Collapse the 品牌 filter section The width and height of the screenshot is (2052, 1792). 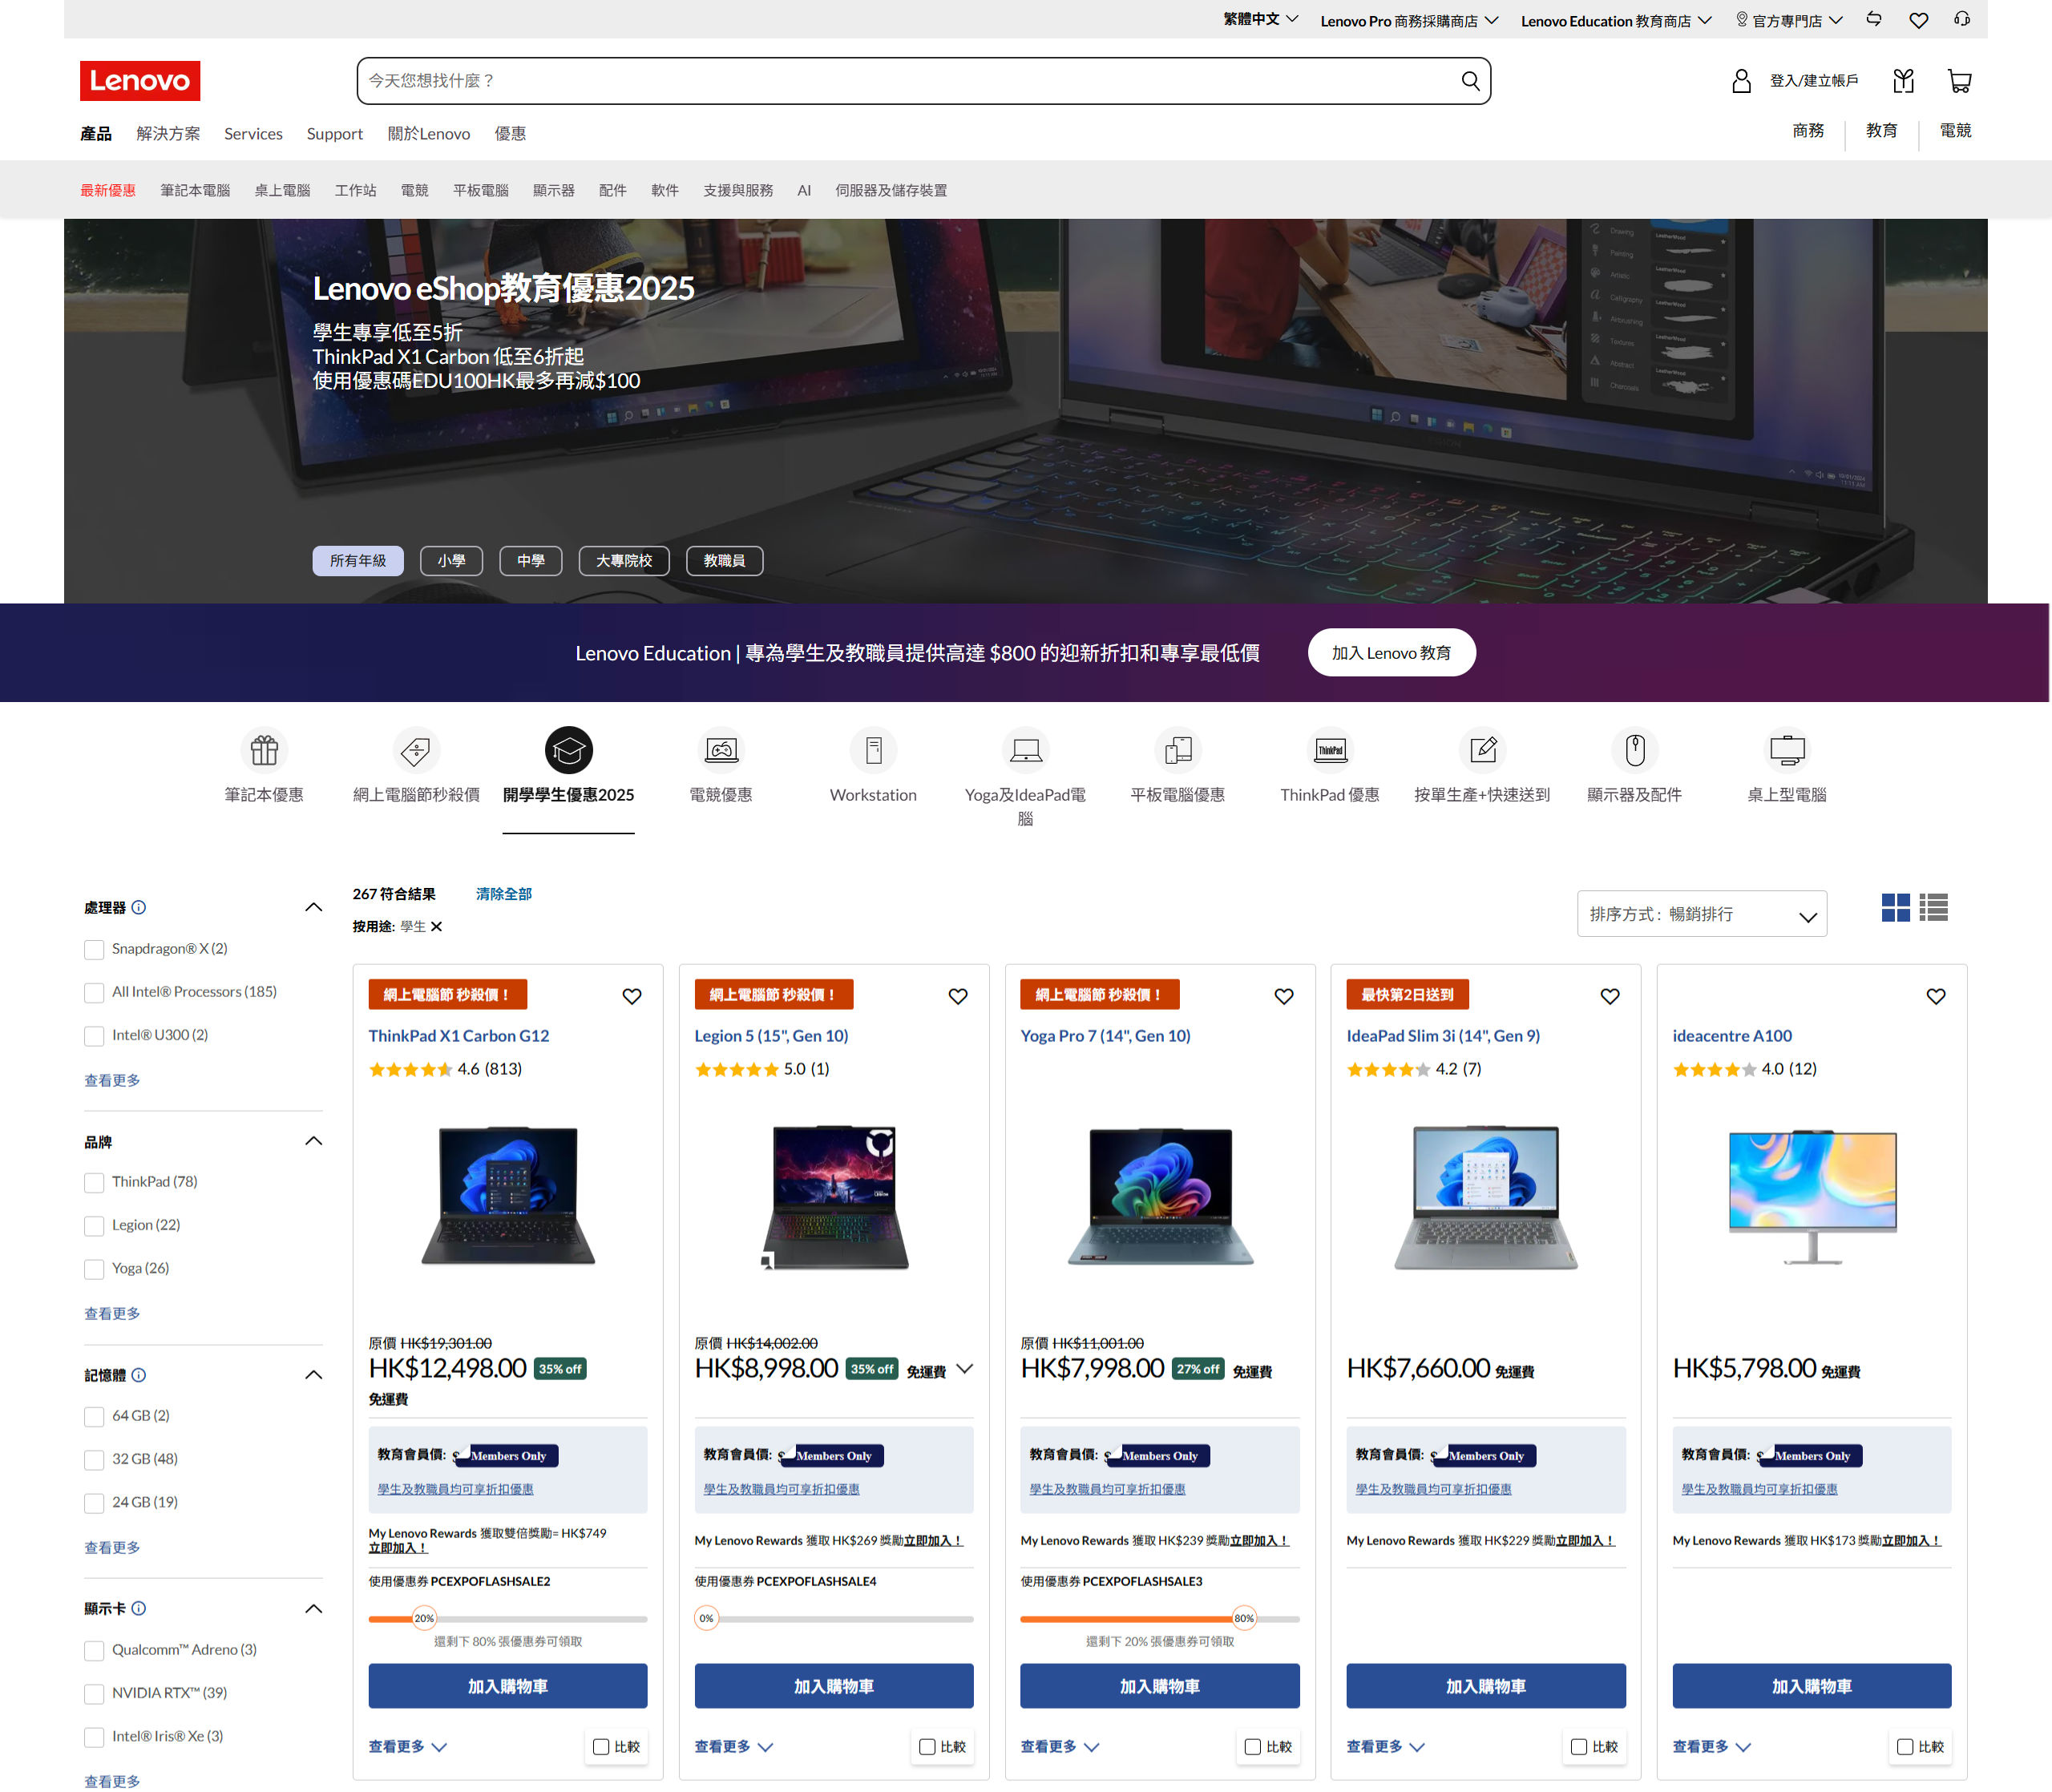[x=313, y=1141]
